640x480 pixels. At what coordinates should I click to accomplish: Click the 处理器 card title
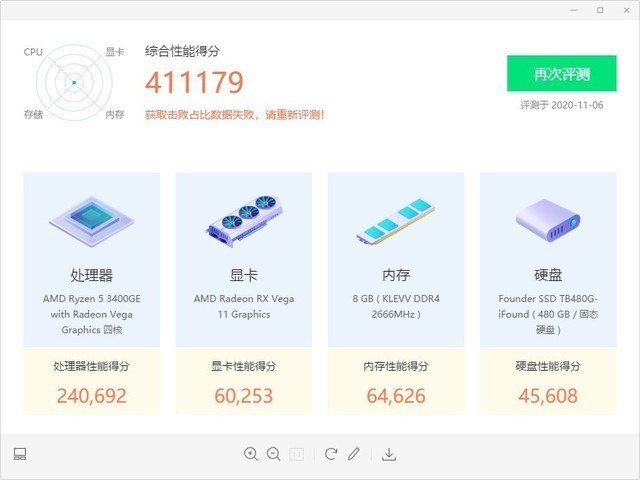click(x=92, y=275)
